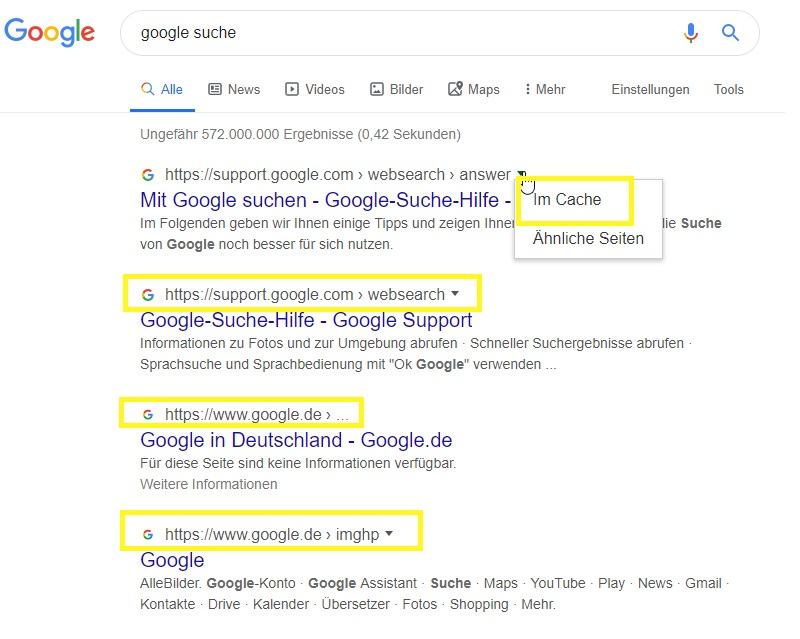This screenshot has width=800, height=639.
Task: Open Einstellungen settings menu
Action: click(650, 89)
